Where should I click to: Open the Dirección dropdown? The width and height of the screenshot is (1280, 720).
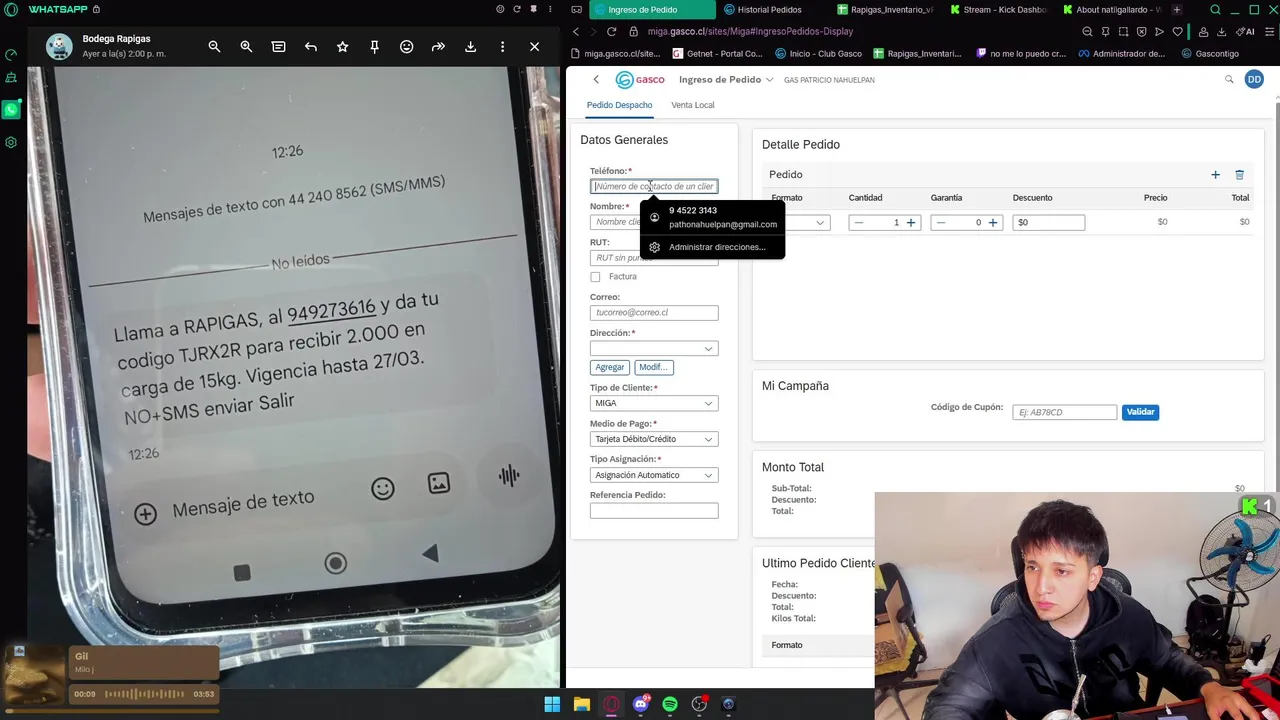pos(654,349)
